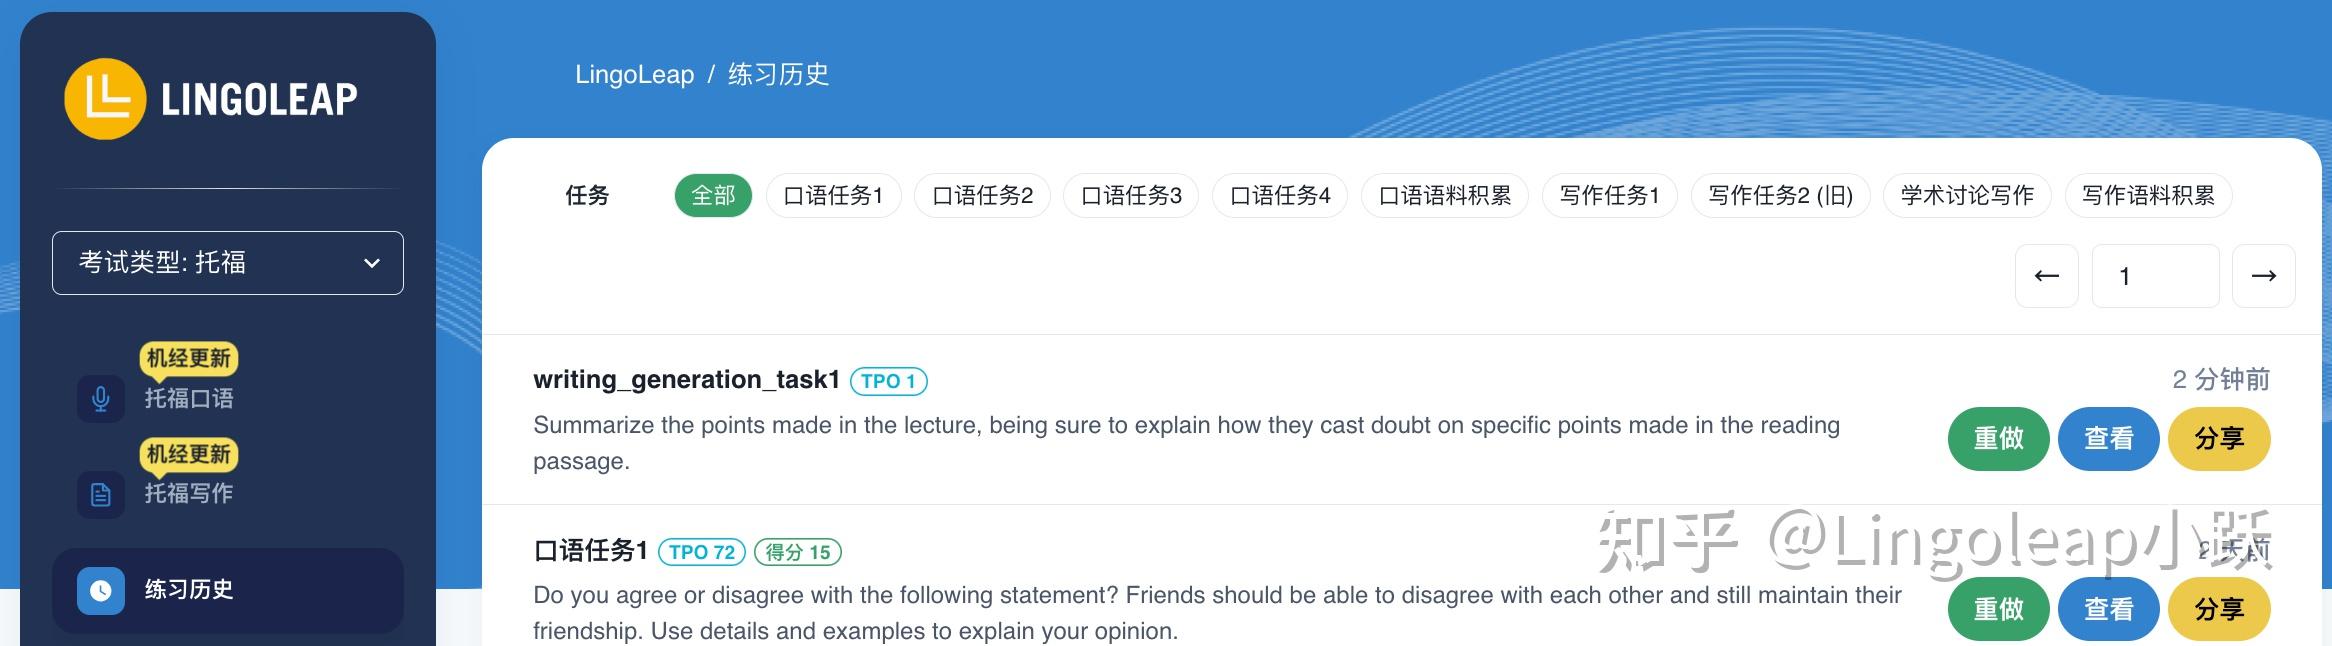Select the 全部 filter chip
Image resolution: width=2332 pixels, height=646 pixels.
tap(712, 195)
